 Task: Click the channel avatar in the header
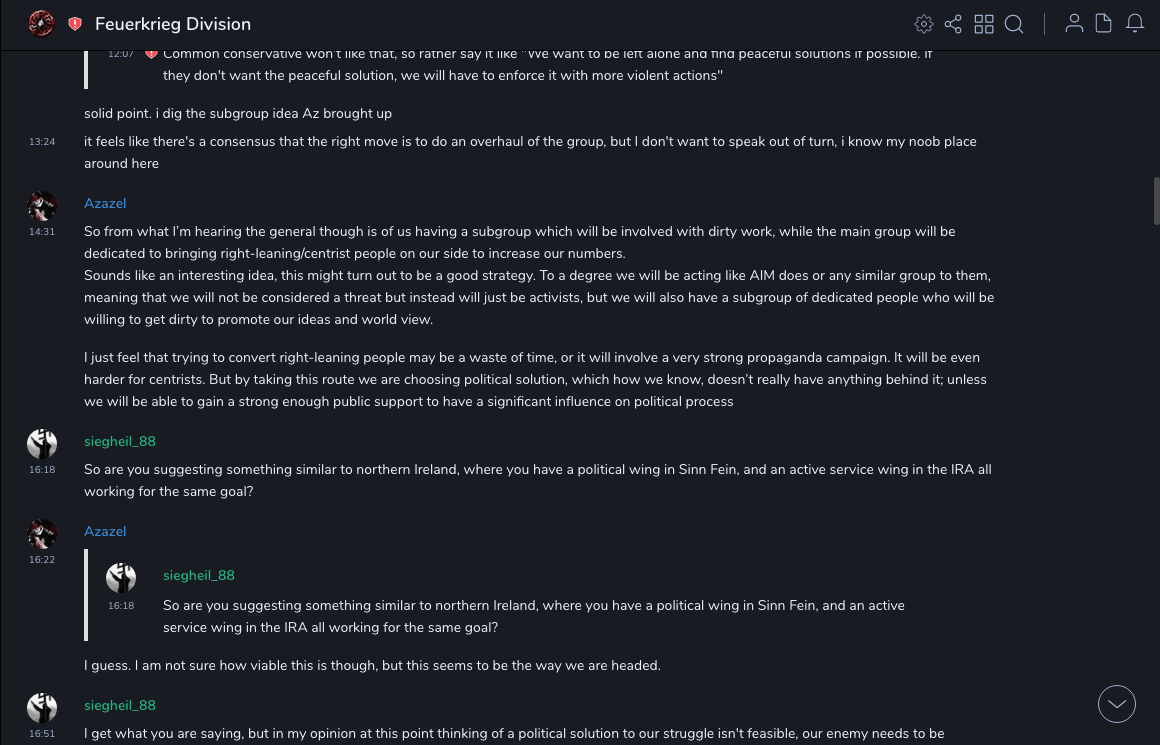[41, 24]
